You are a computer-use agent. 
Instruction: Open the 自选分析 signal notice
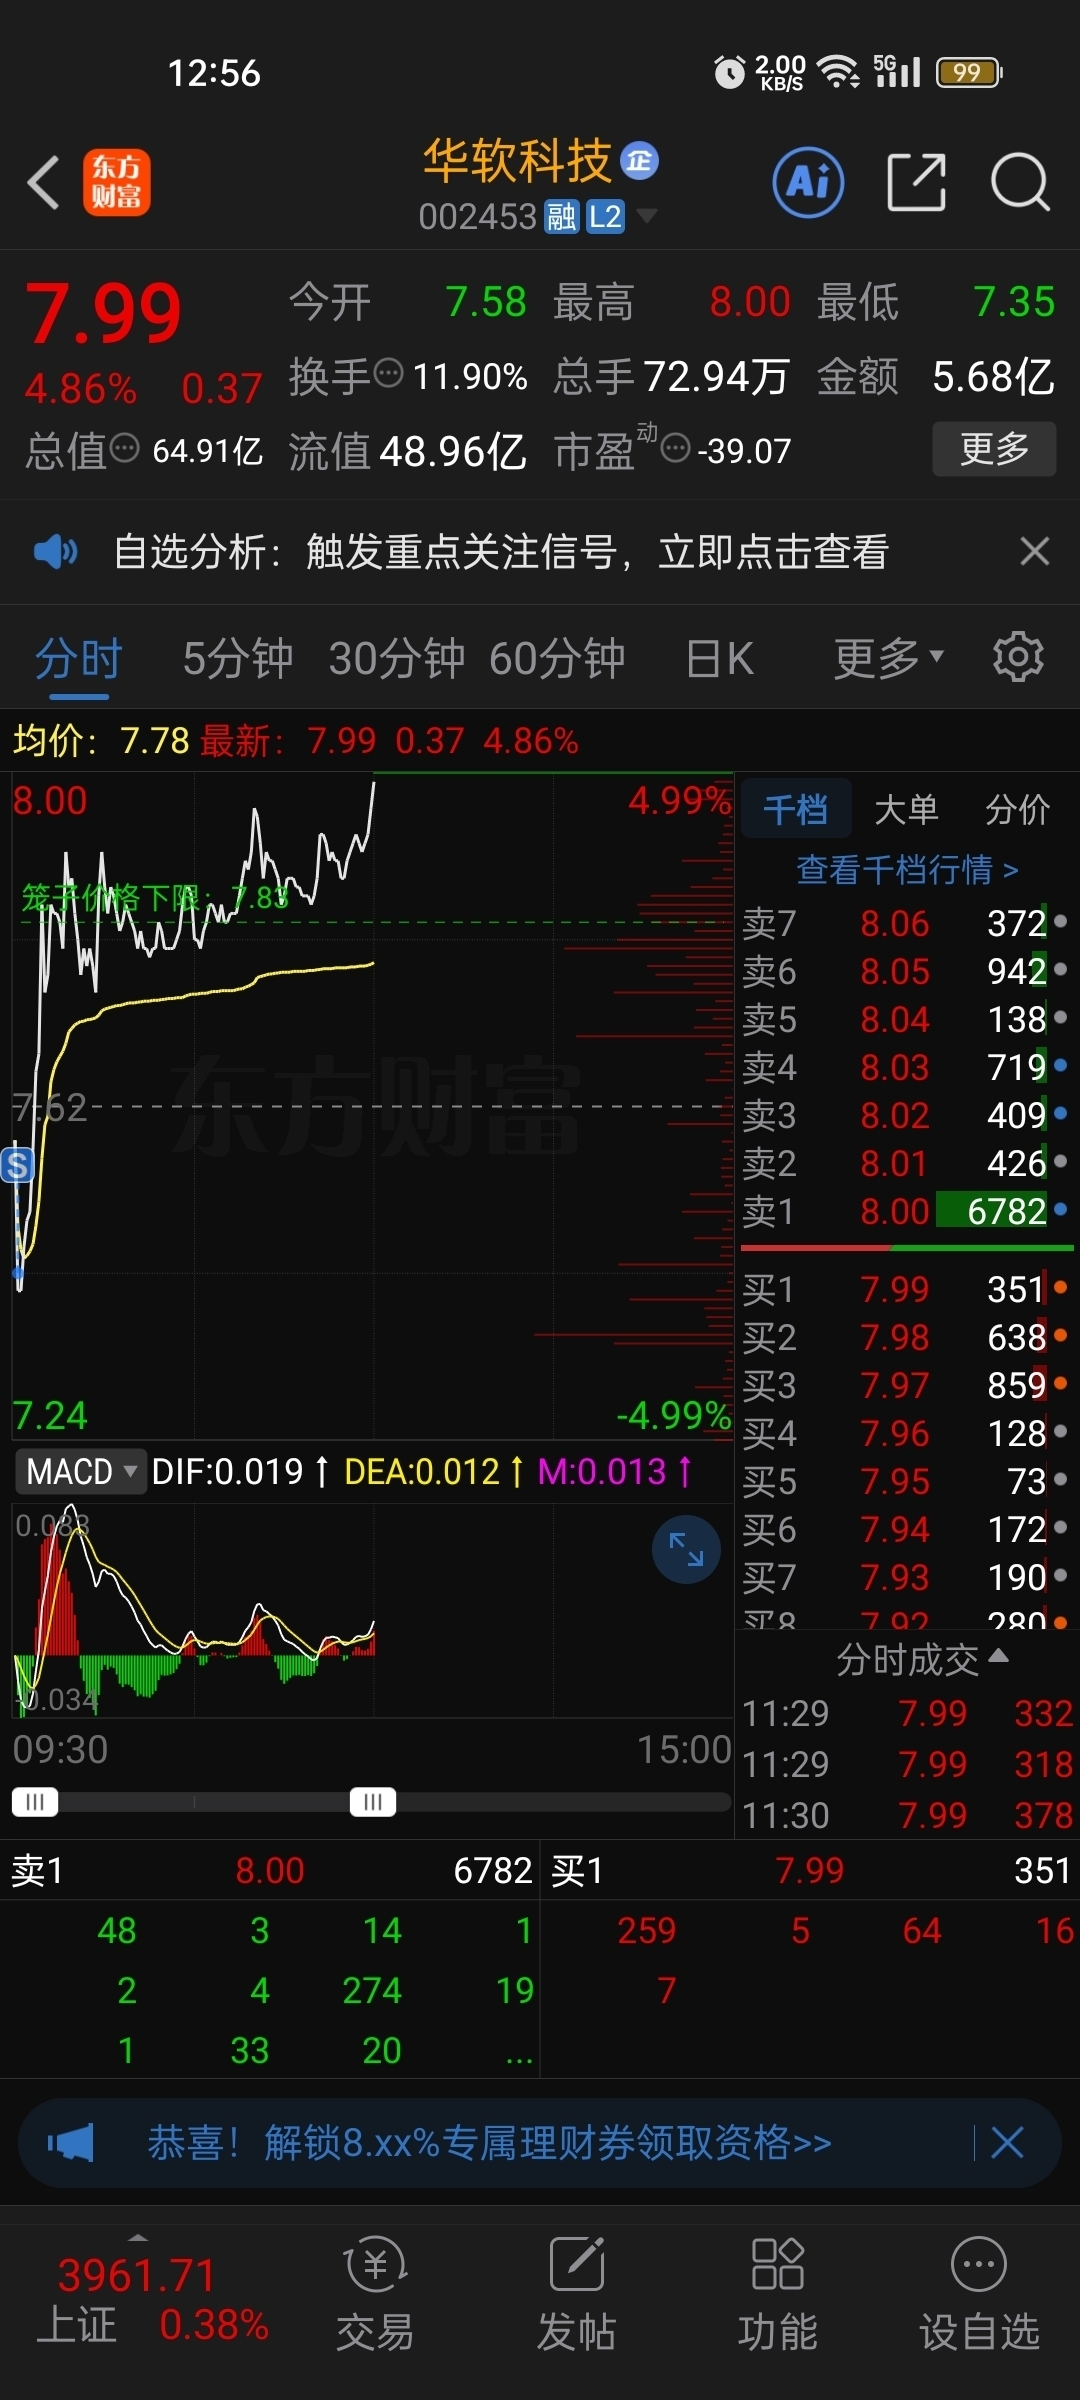501,551
